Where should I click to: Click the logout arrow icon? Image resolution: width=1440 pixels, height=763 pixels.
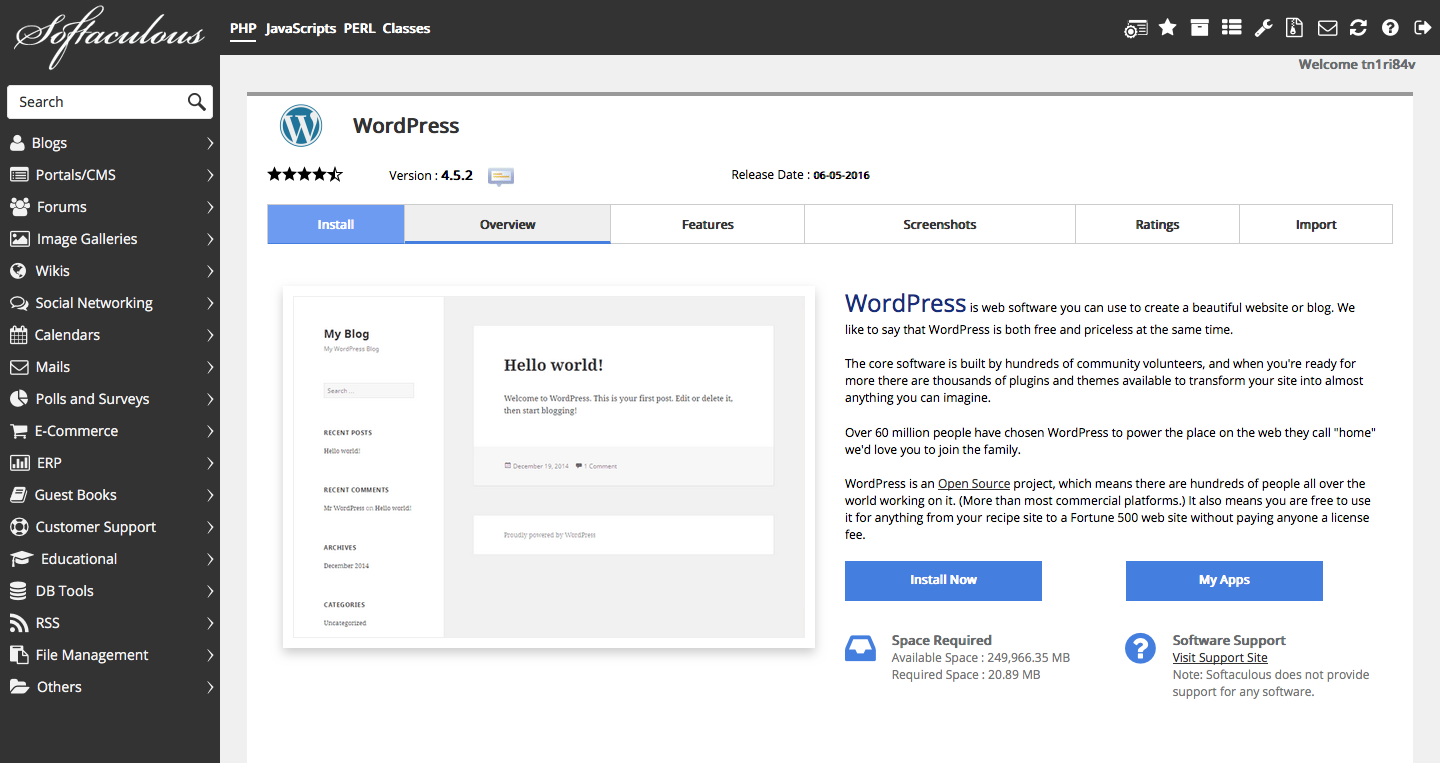click(x=1422, y=28)
